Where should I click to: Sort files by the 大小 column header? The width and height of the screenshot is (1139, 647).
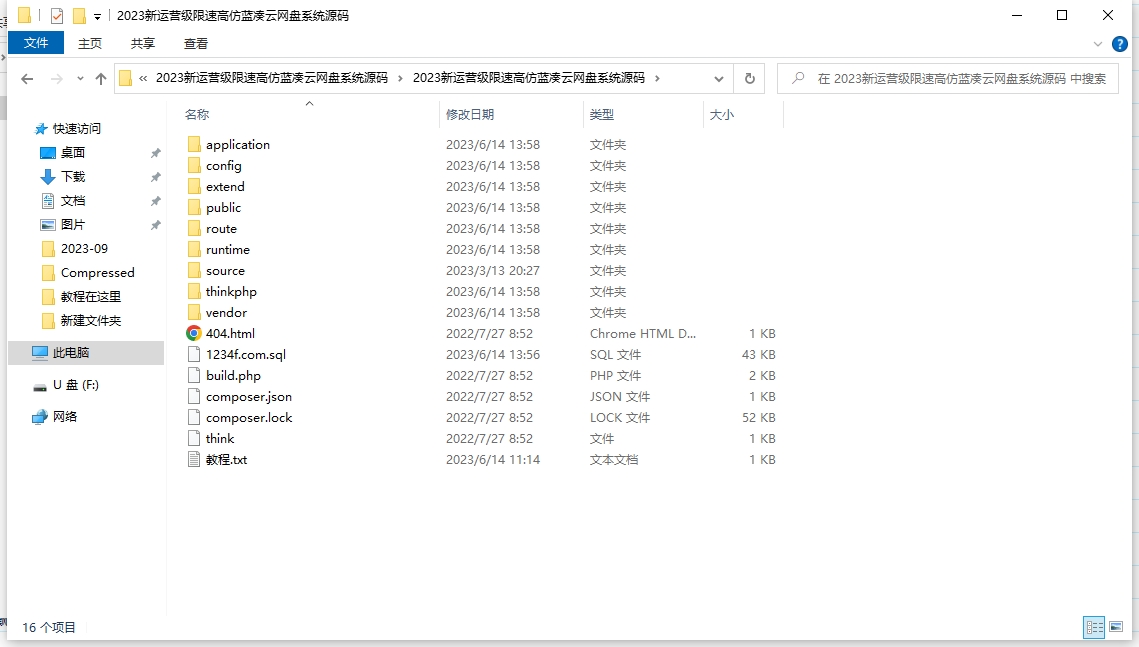pyautogui.click(x=721, y=115)
